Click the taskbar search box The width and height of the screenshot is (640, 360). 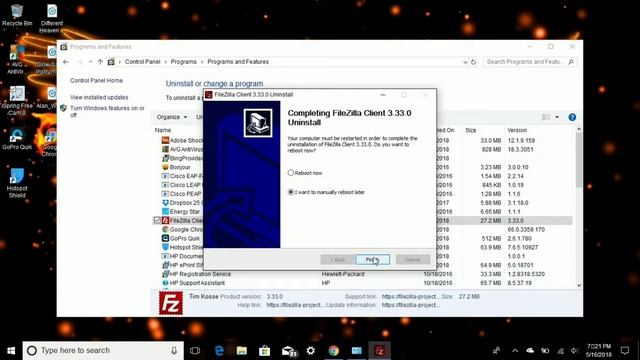[103, 351]
